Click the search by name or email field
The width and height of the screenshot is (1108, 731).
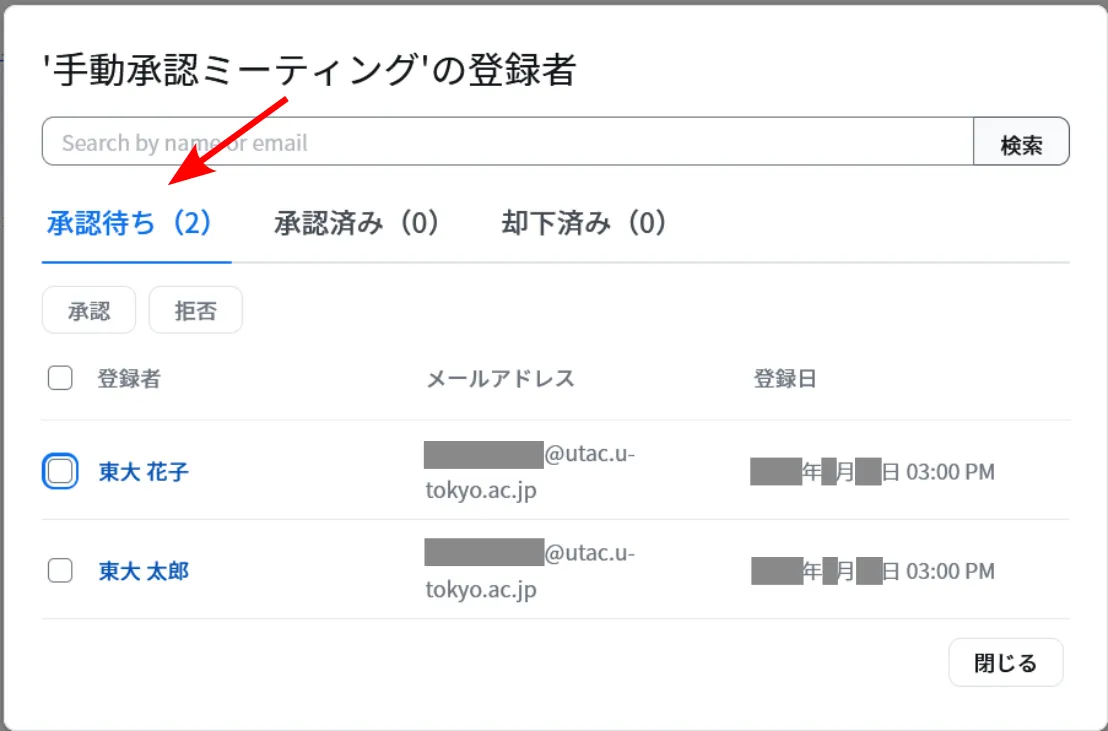[507, 142]
